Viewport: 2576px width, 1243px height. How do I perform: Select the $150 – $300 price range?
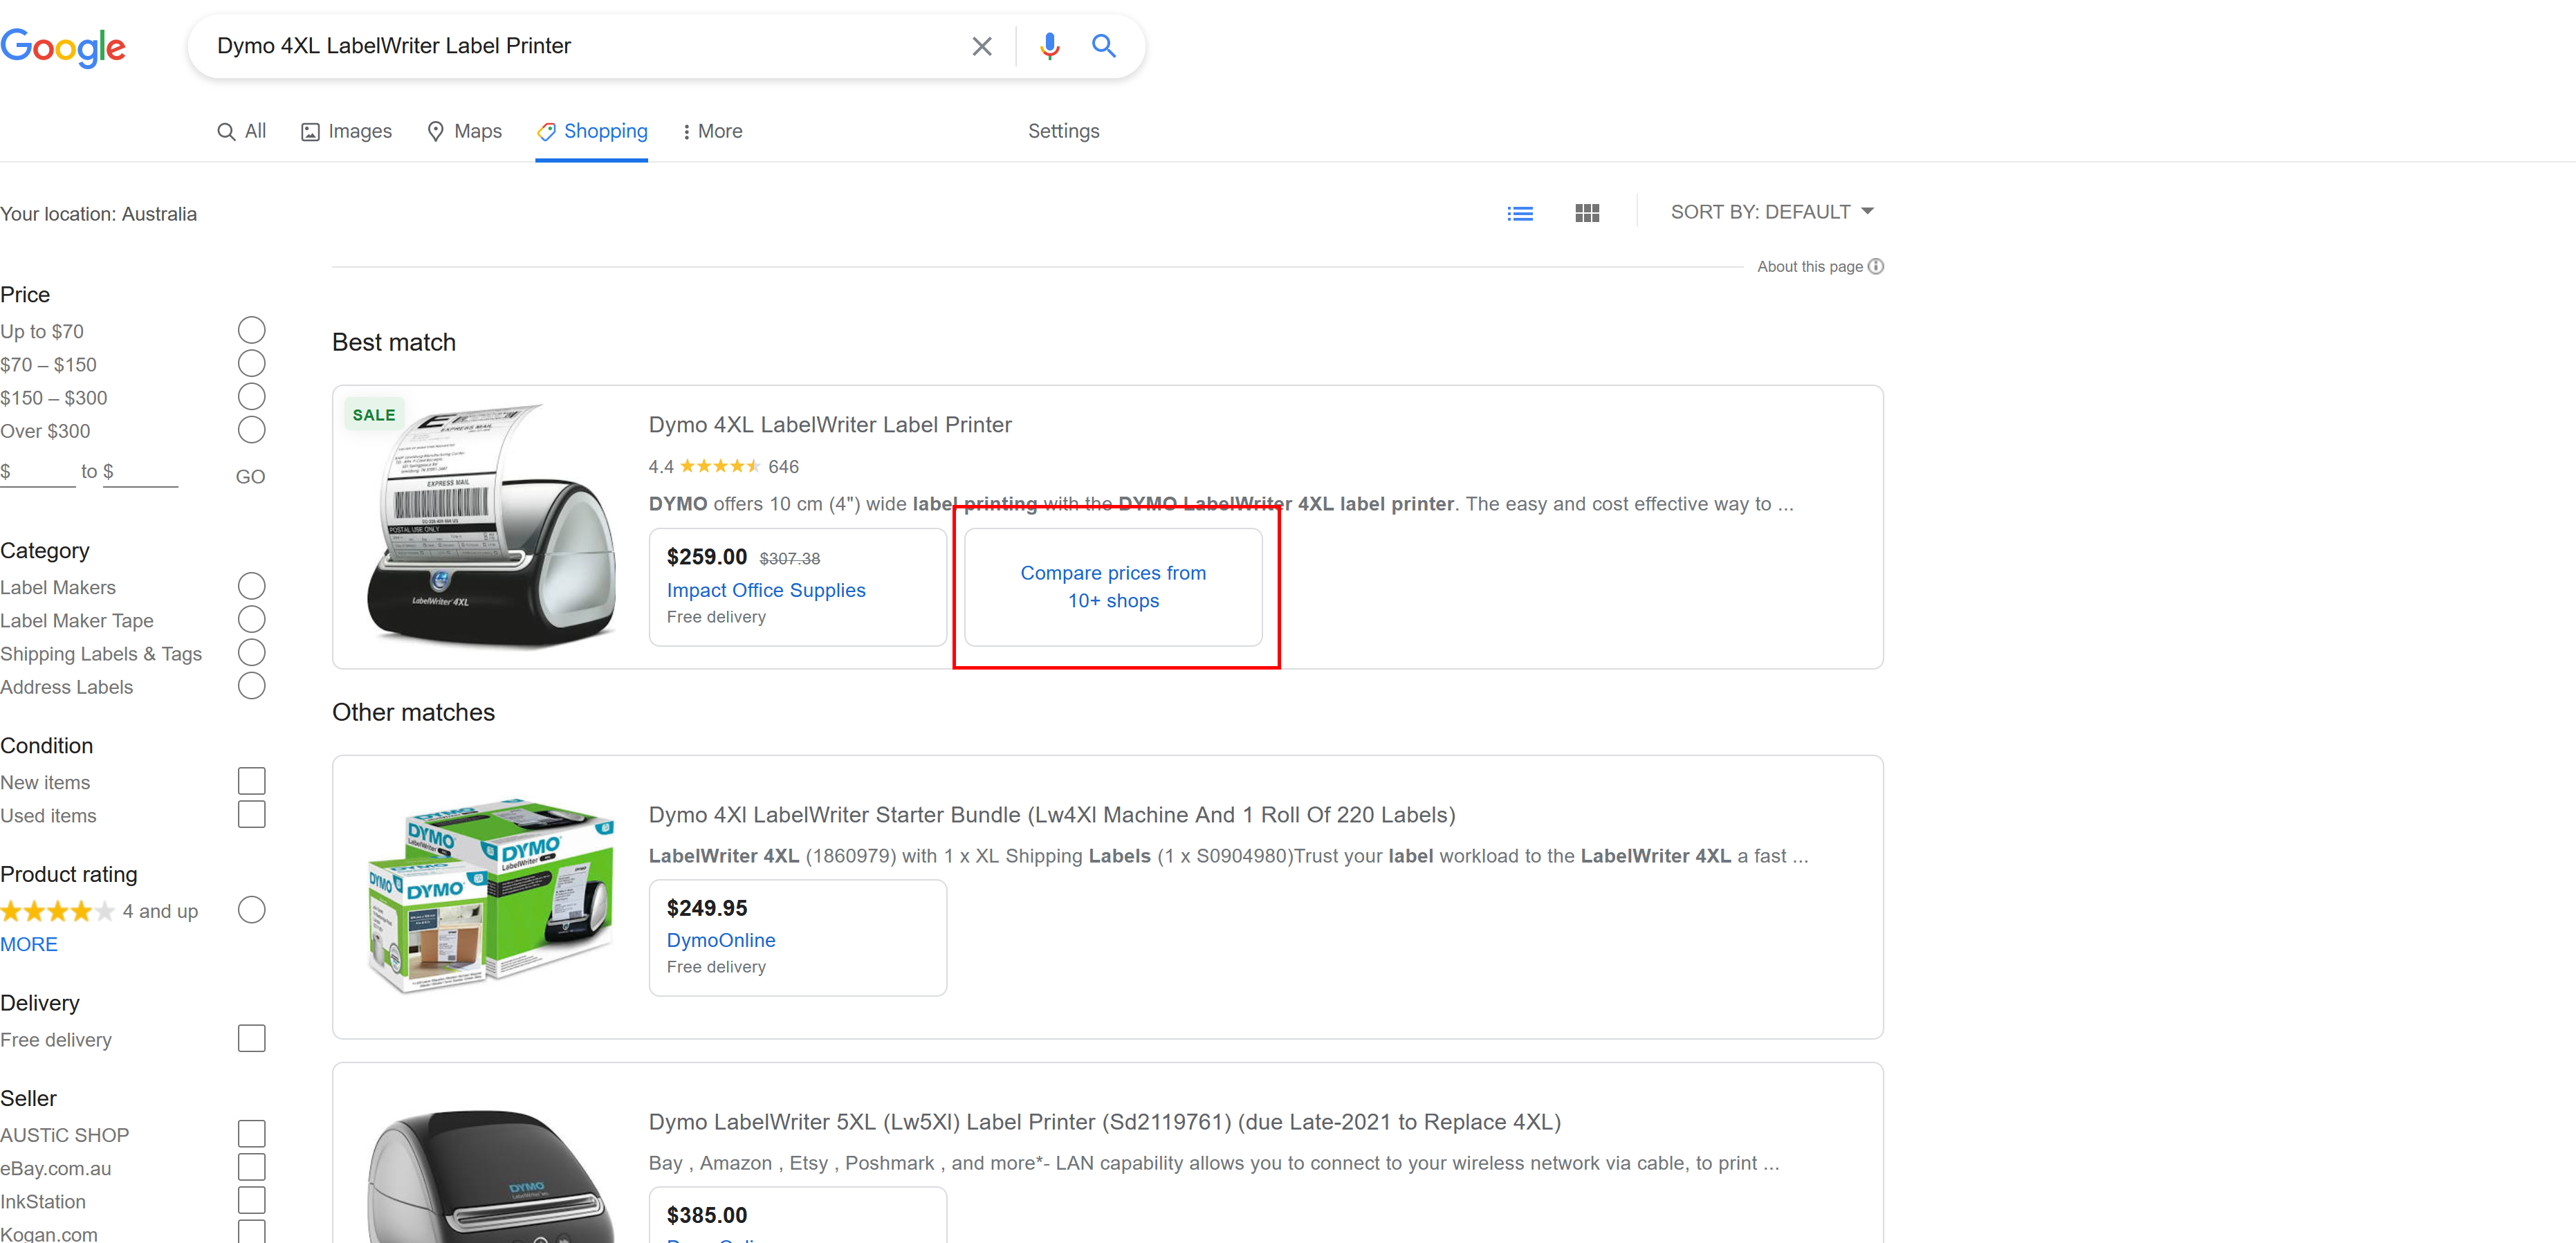click(251, 396)
